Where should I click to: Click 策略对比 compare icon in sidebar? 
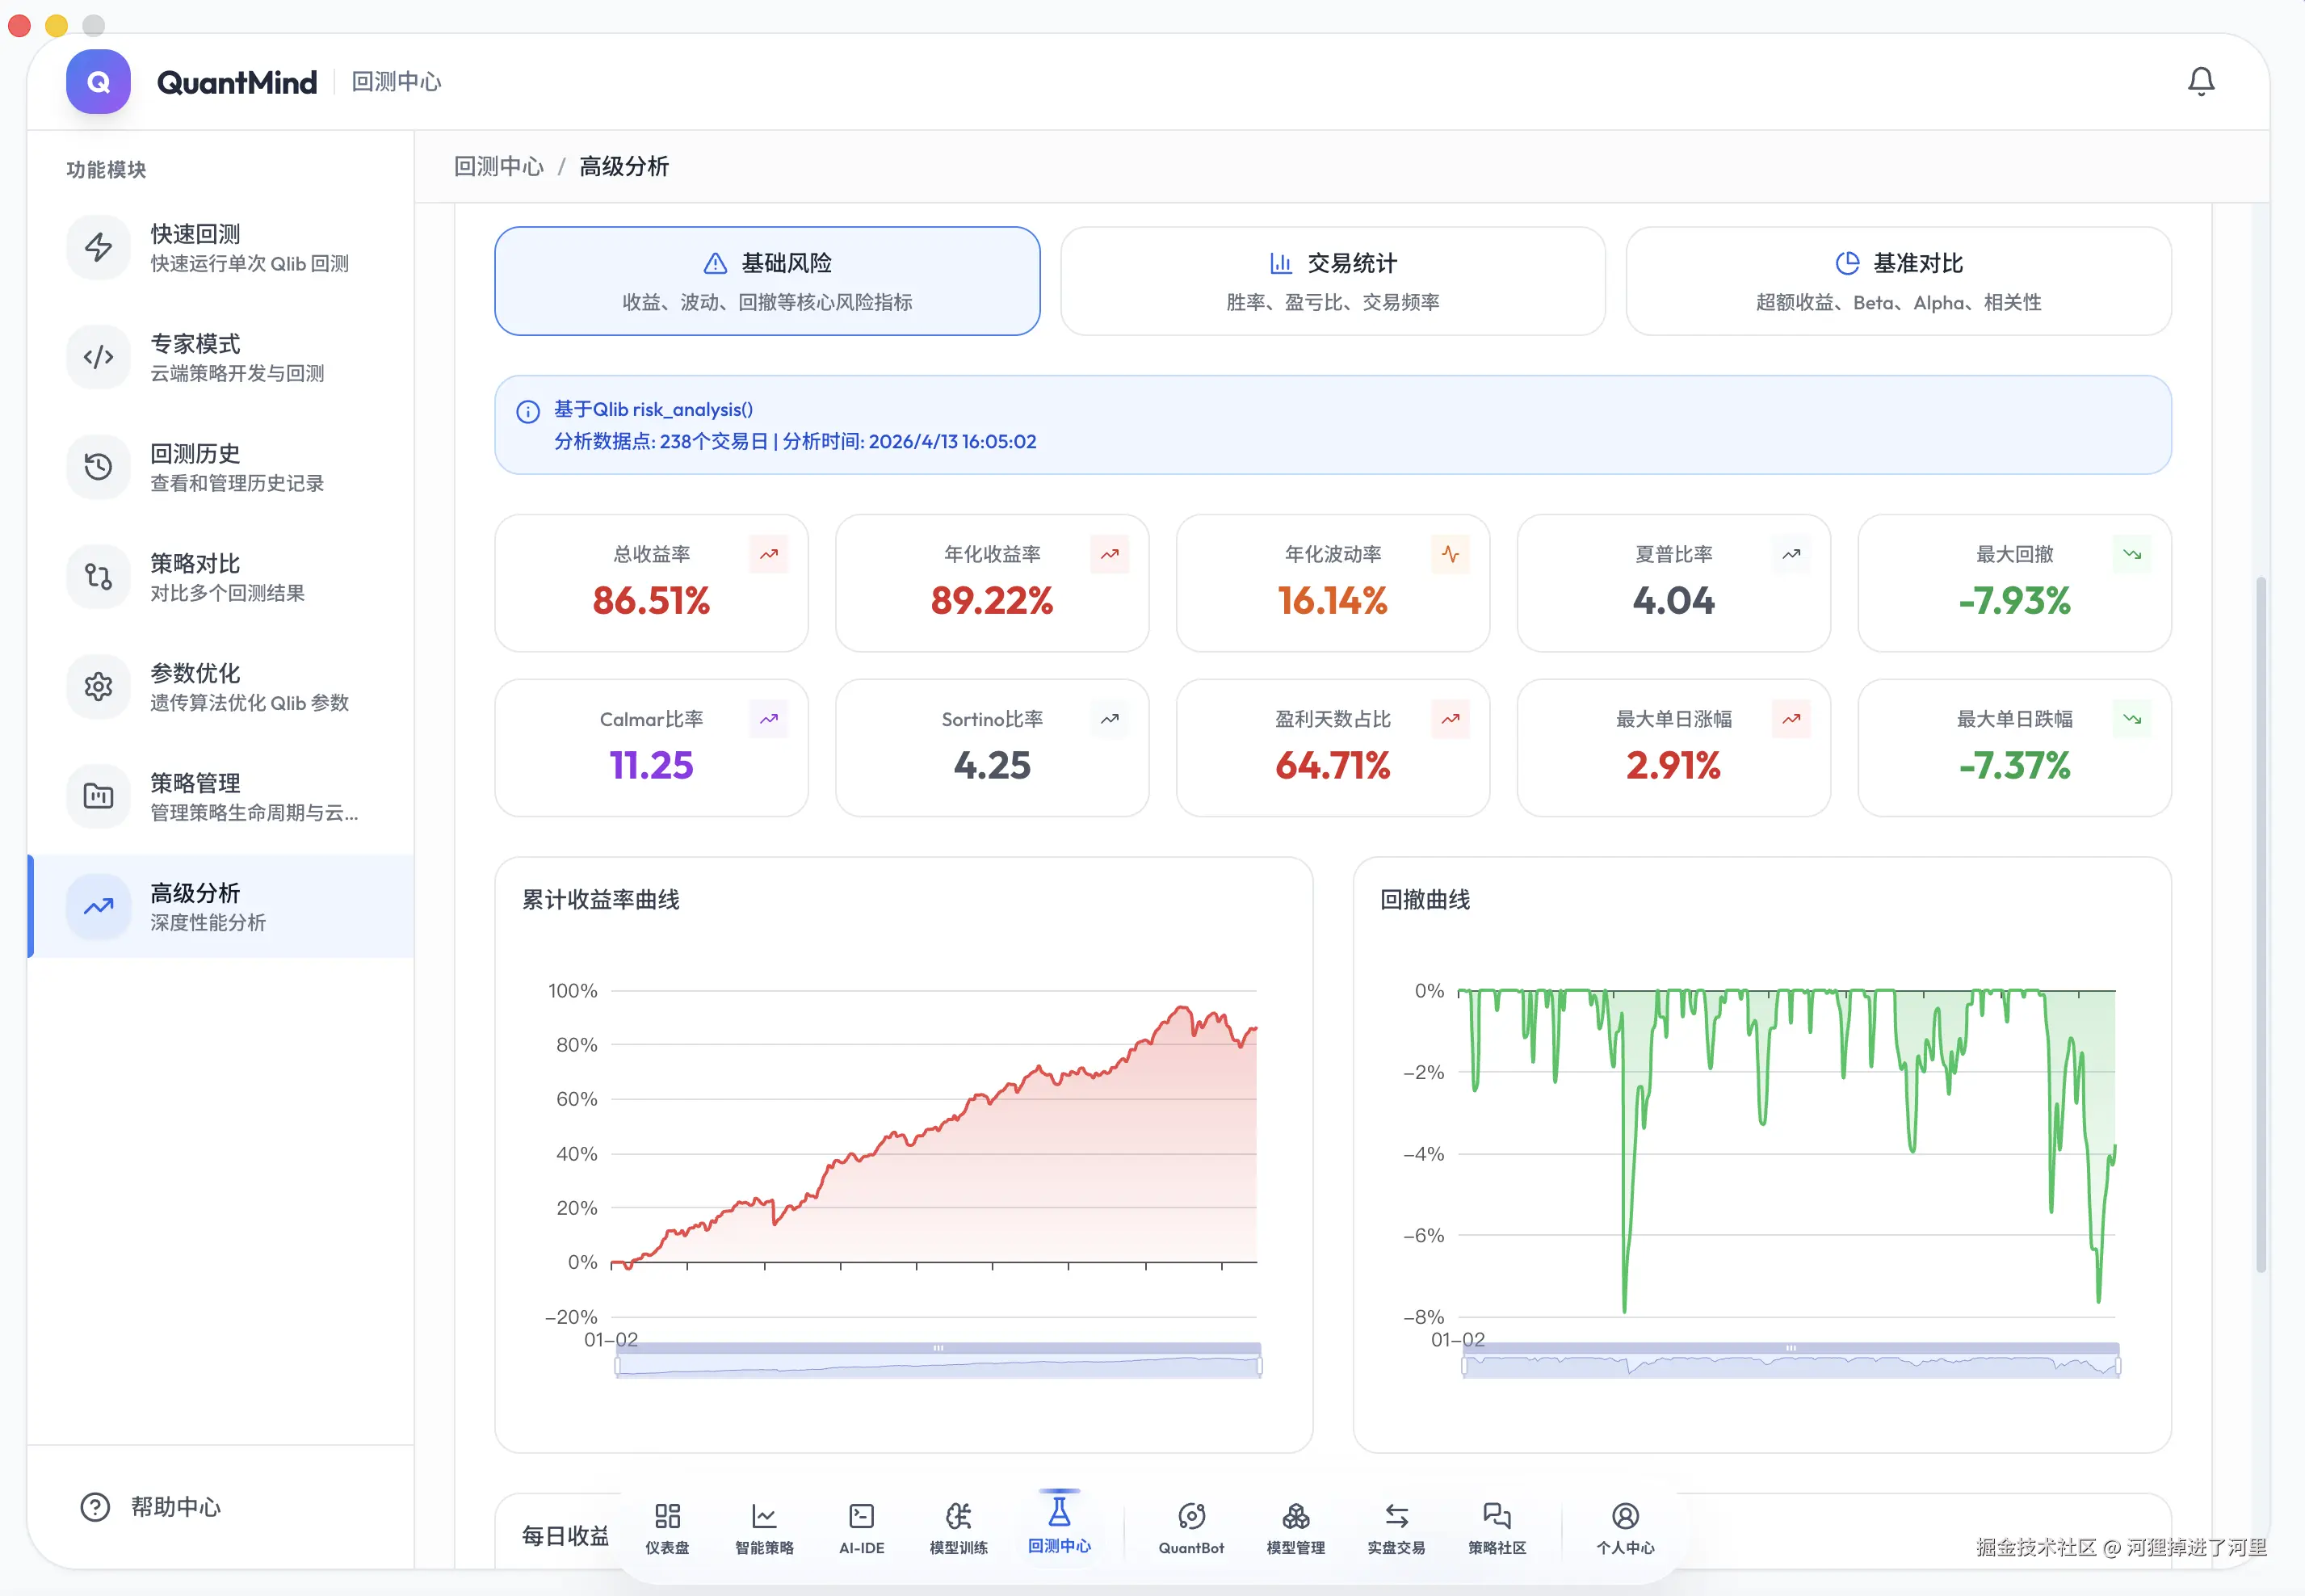[x=98, y=577]
